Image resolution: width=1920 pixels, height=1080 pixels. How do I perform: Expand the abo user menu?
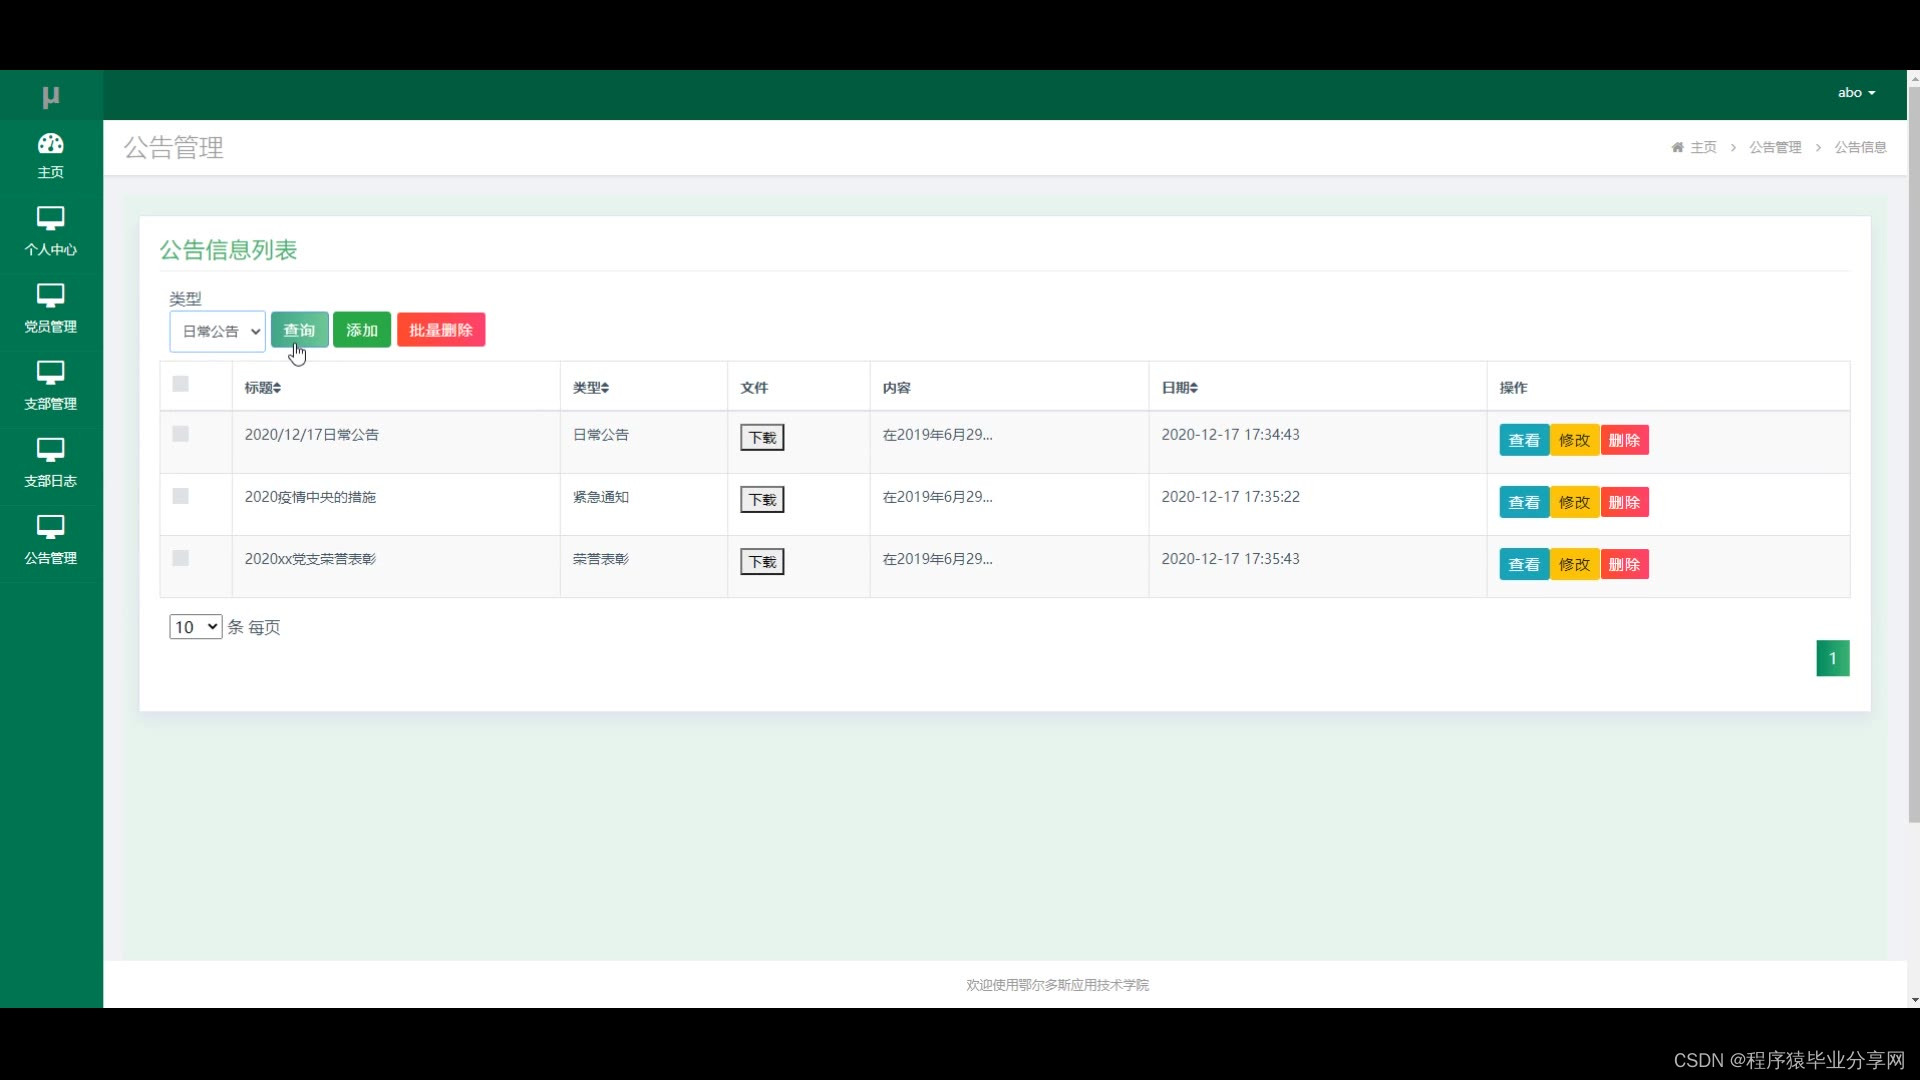tap(1856, 92)
